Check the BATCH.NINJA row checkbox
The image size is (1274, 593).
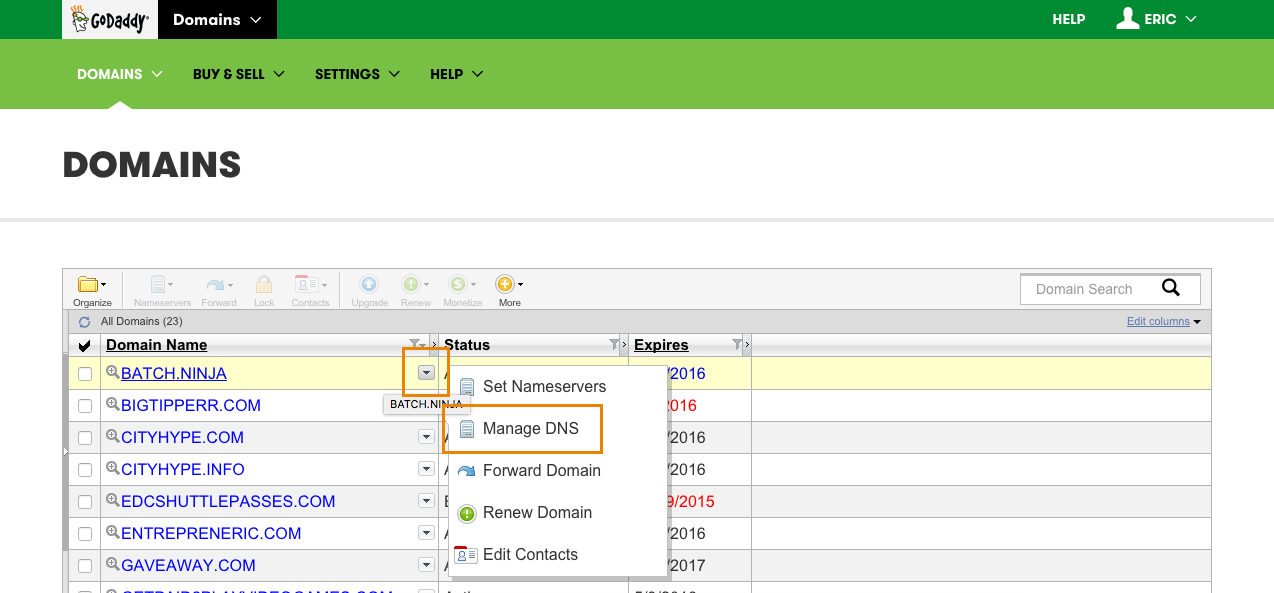pyautogui.click(x=85, y=374)
